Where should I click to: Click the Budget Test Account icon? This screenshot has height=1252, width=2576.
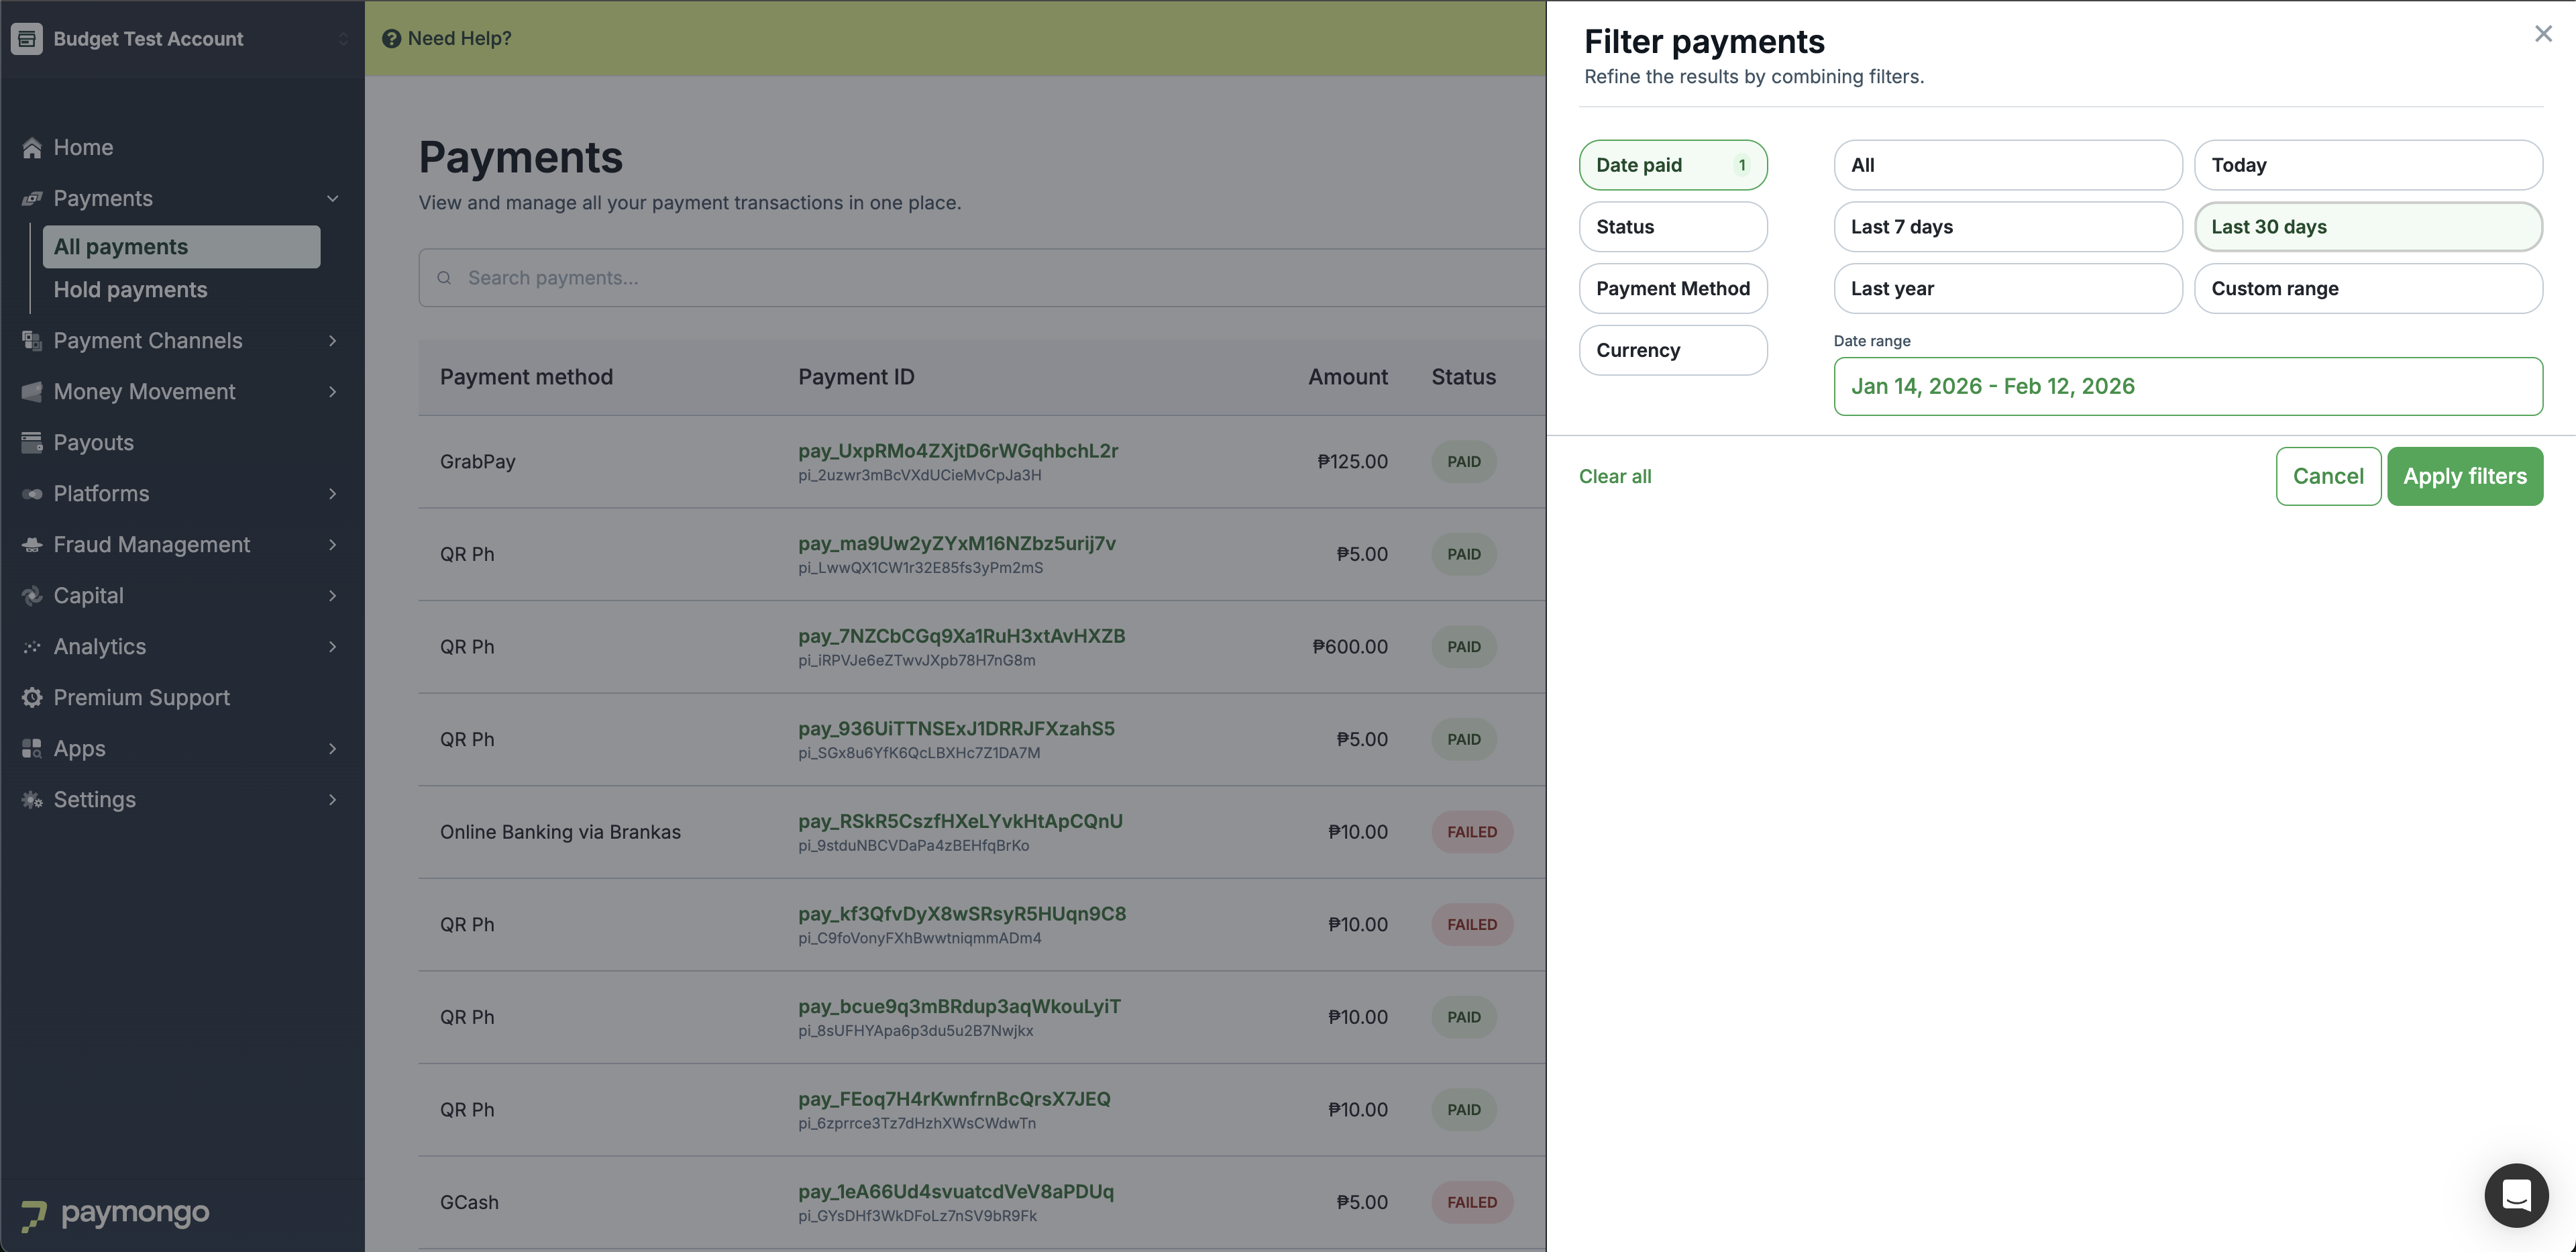(26, 38)
